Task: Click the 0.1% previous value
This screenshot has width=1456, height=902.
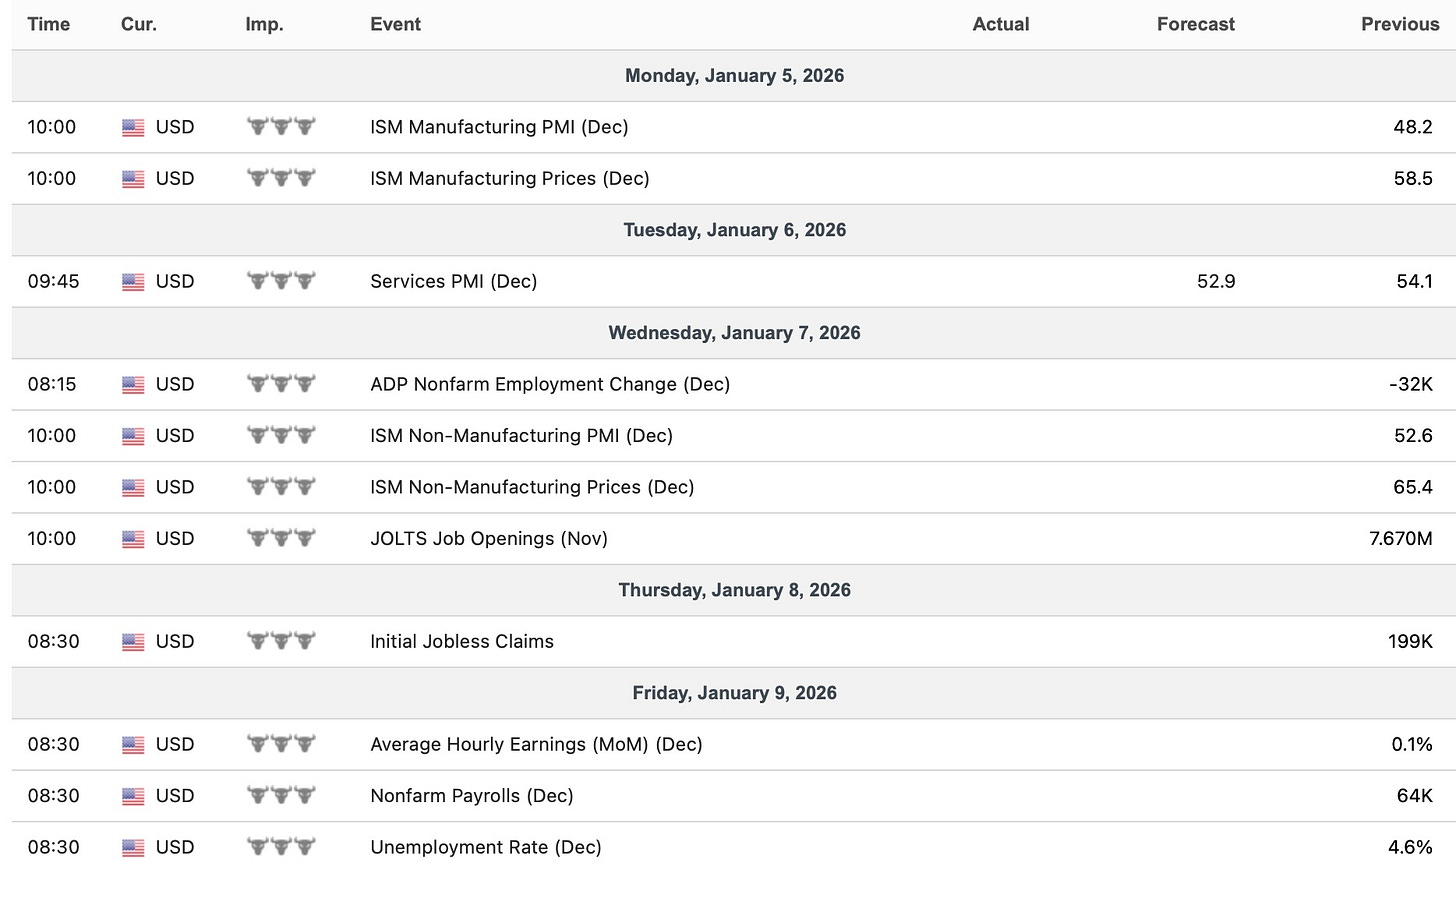Action: click(x=1412, y=744)
